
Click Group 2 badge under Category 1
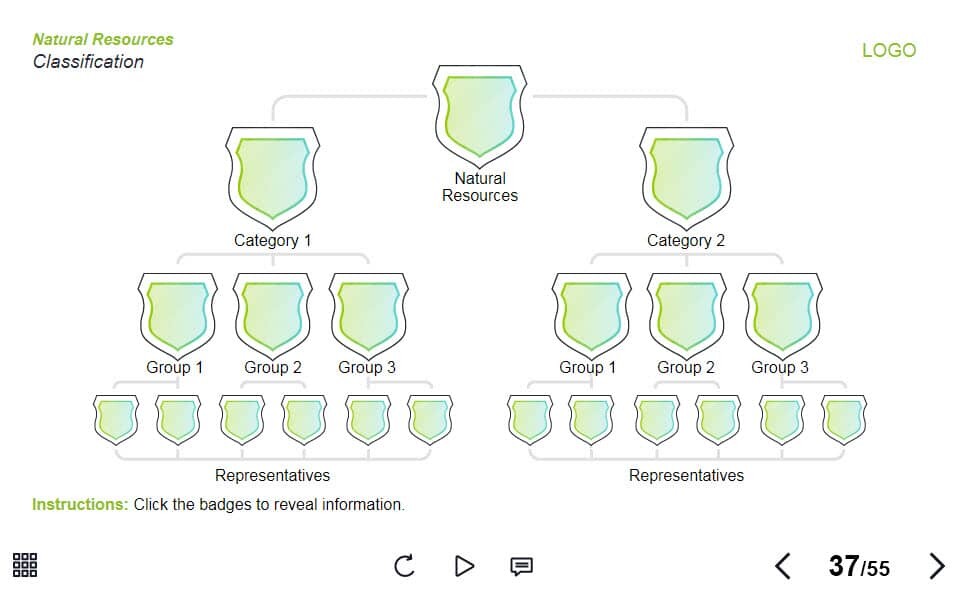pos(273,313)
